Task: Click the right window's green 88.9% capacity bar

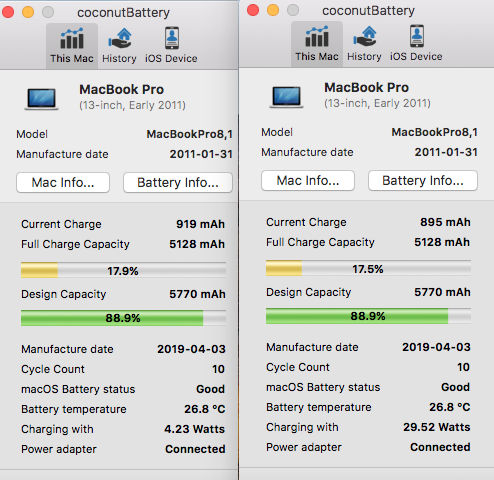Action: pyautogui.click(x=368, y=316)
